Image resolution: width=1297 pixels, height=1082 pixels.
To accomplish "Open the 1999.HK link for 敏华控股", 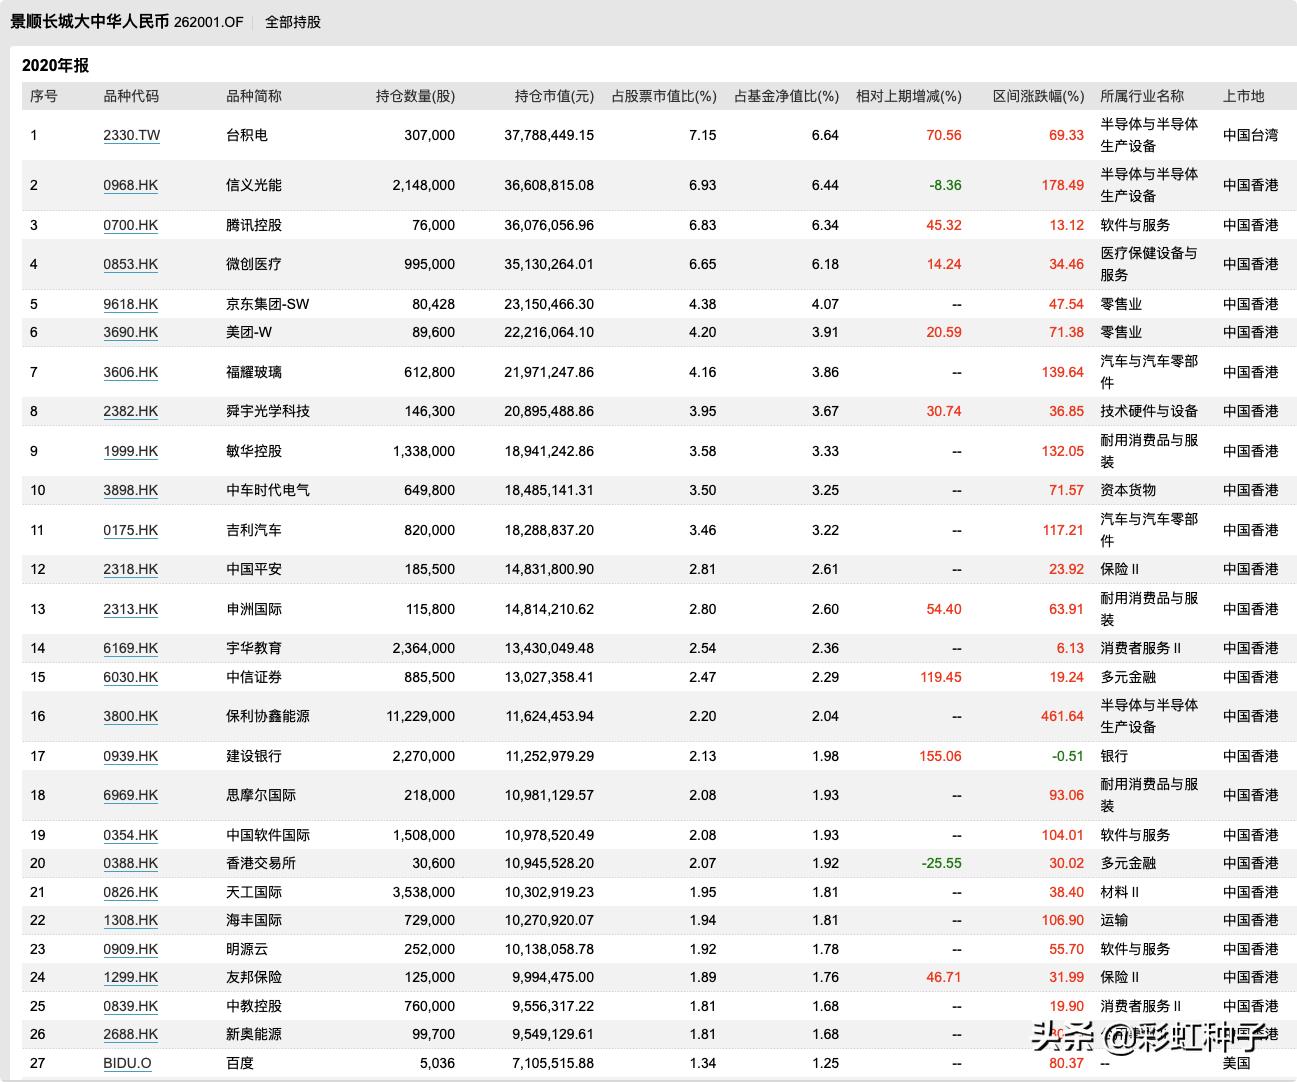I will tap(130, 451).
